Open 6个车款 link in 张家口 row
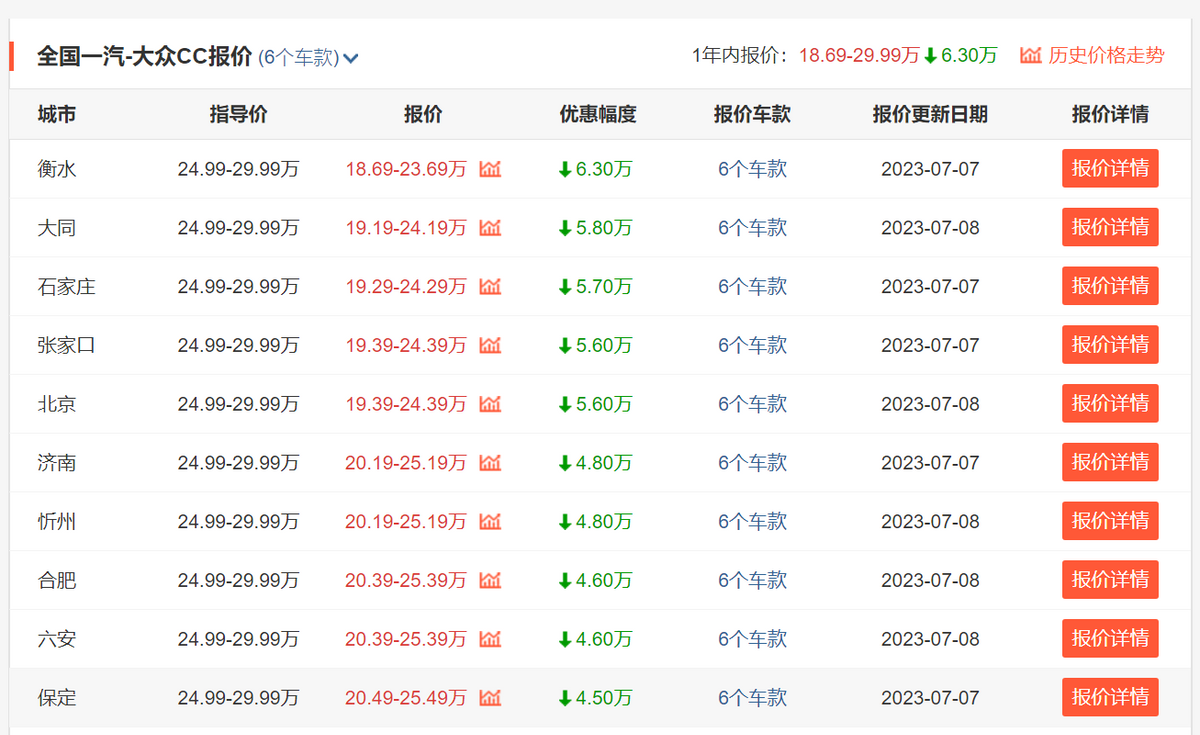 tap(752, 345)
